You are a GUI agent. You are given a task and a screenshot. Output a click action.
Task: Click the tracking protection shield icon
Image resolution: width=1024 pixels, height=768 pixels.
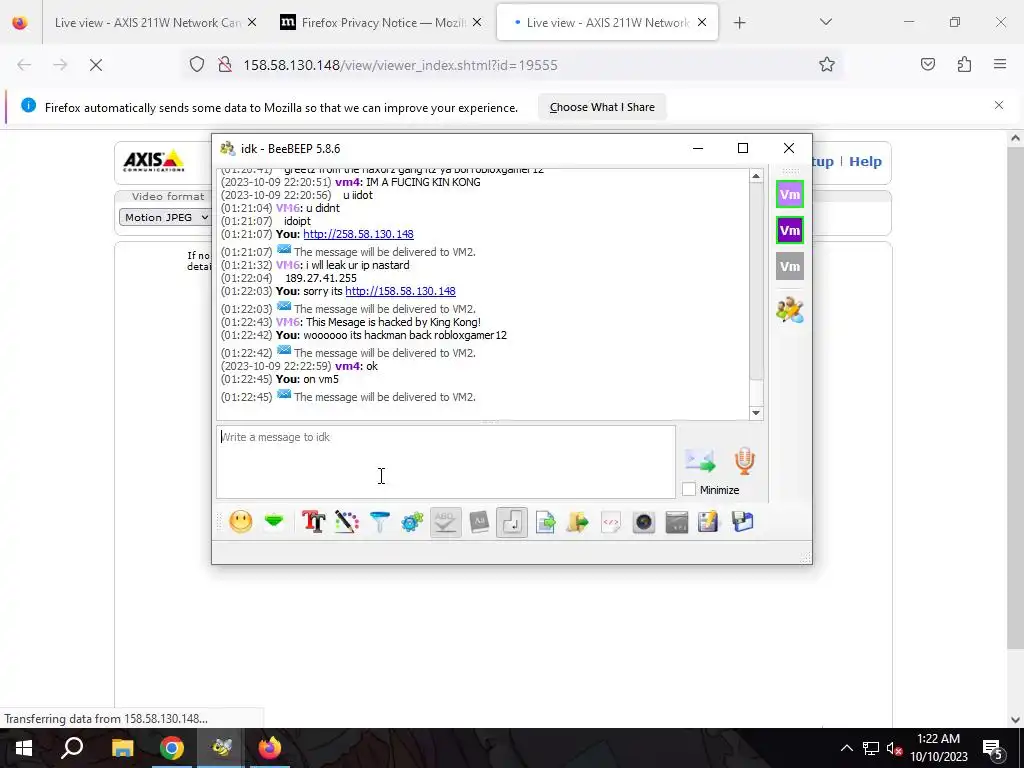[197, 64]
